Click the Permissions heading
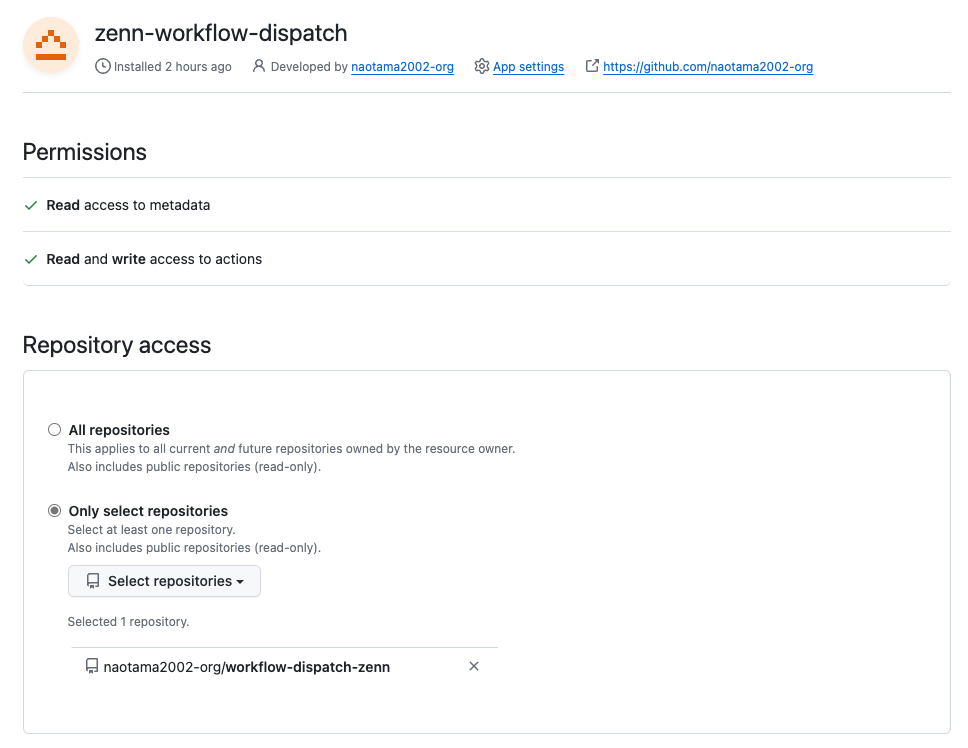This screenshot has height=748, width=968. coord(85,152)
